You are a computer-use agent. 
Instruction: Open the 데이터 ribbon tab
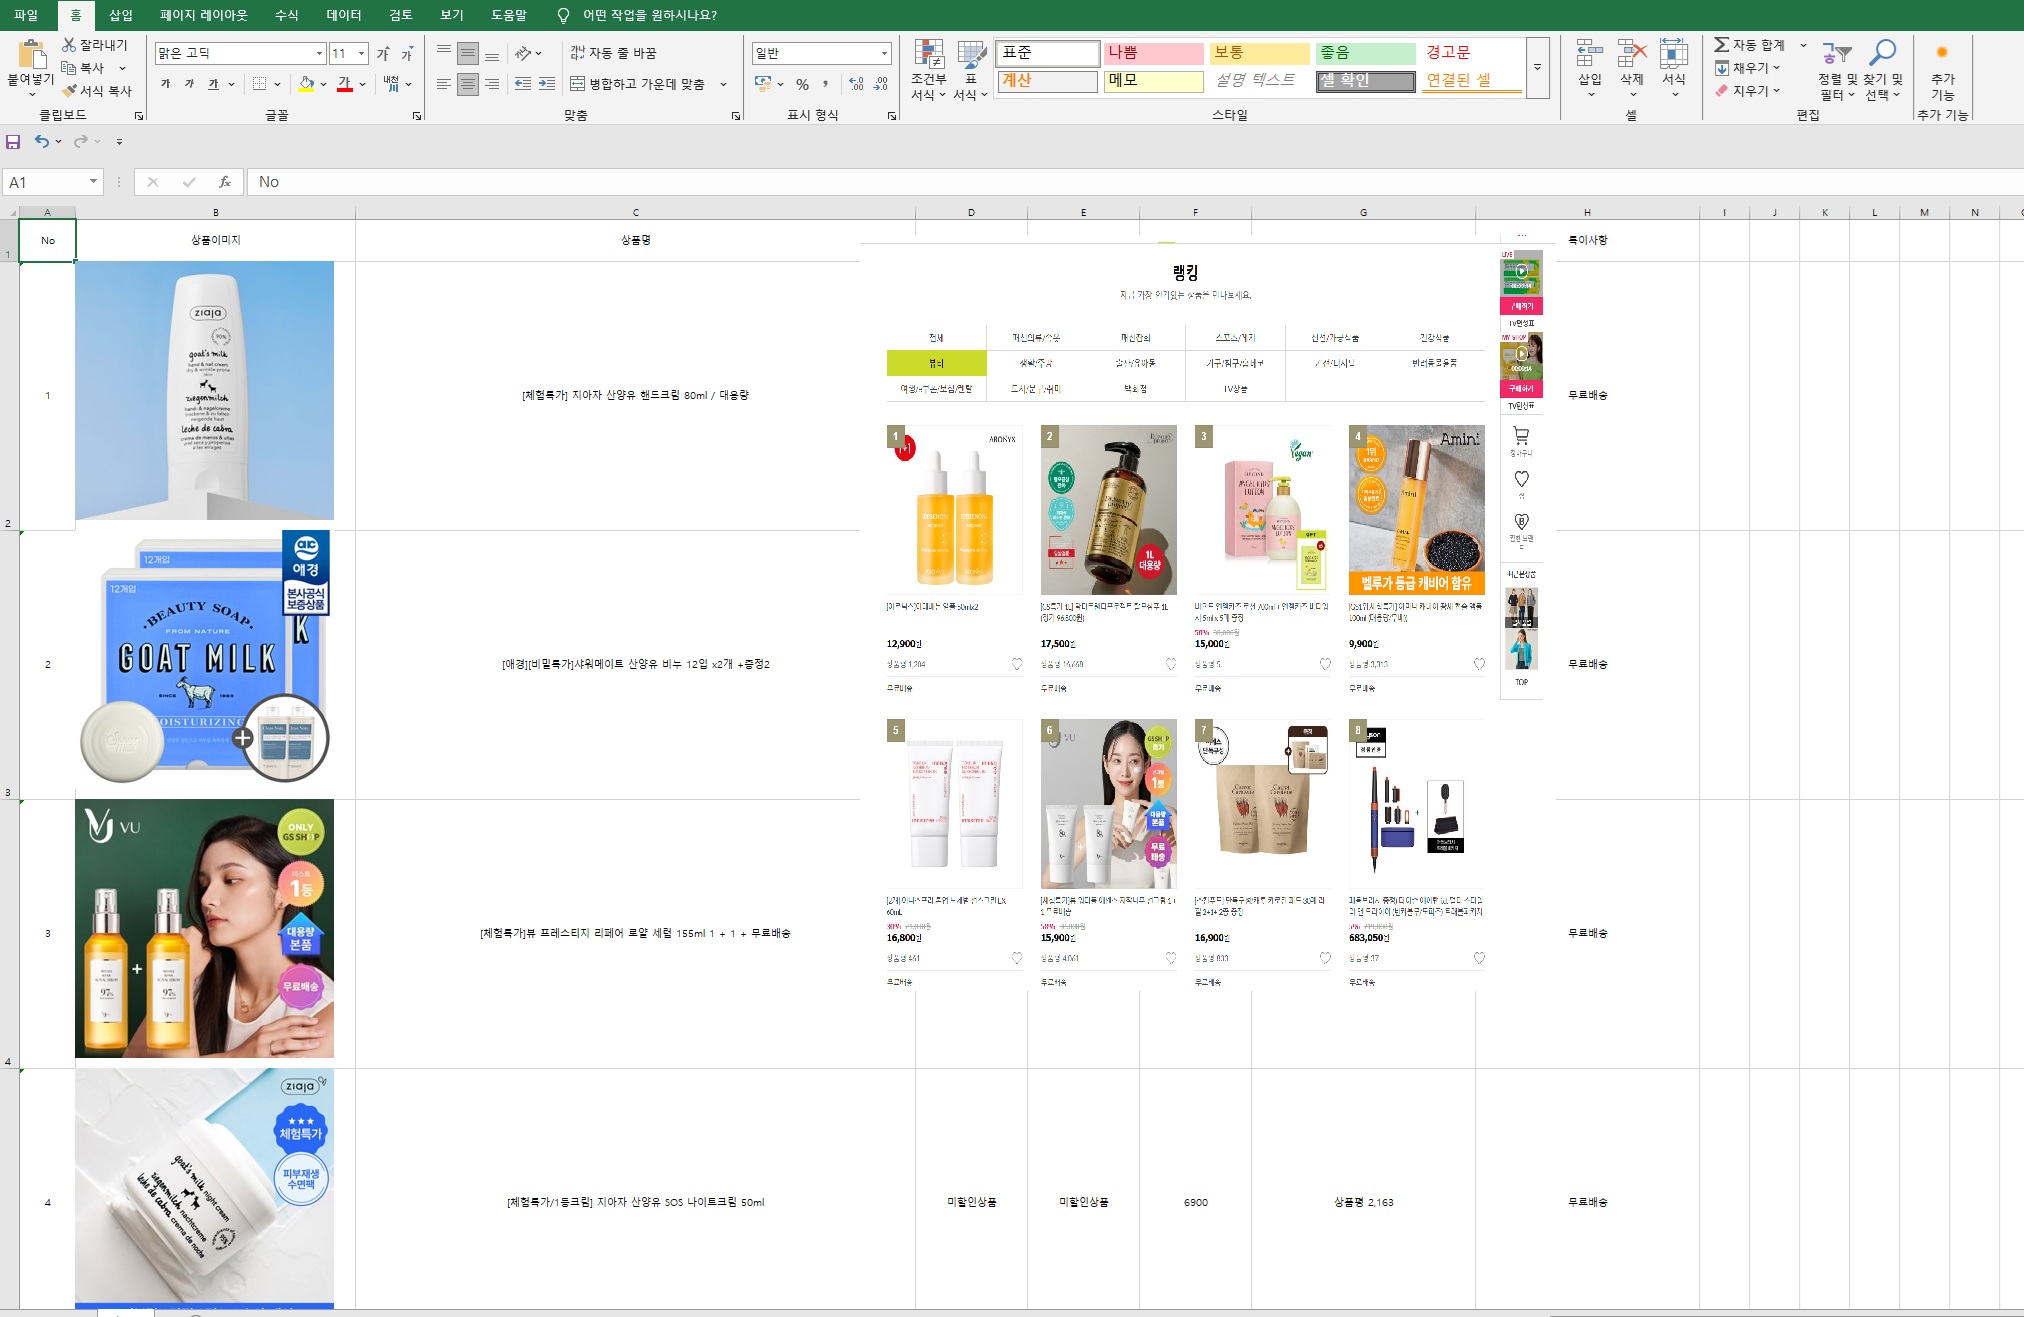click(x=343, y=15)
